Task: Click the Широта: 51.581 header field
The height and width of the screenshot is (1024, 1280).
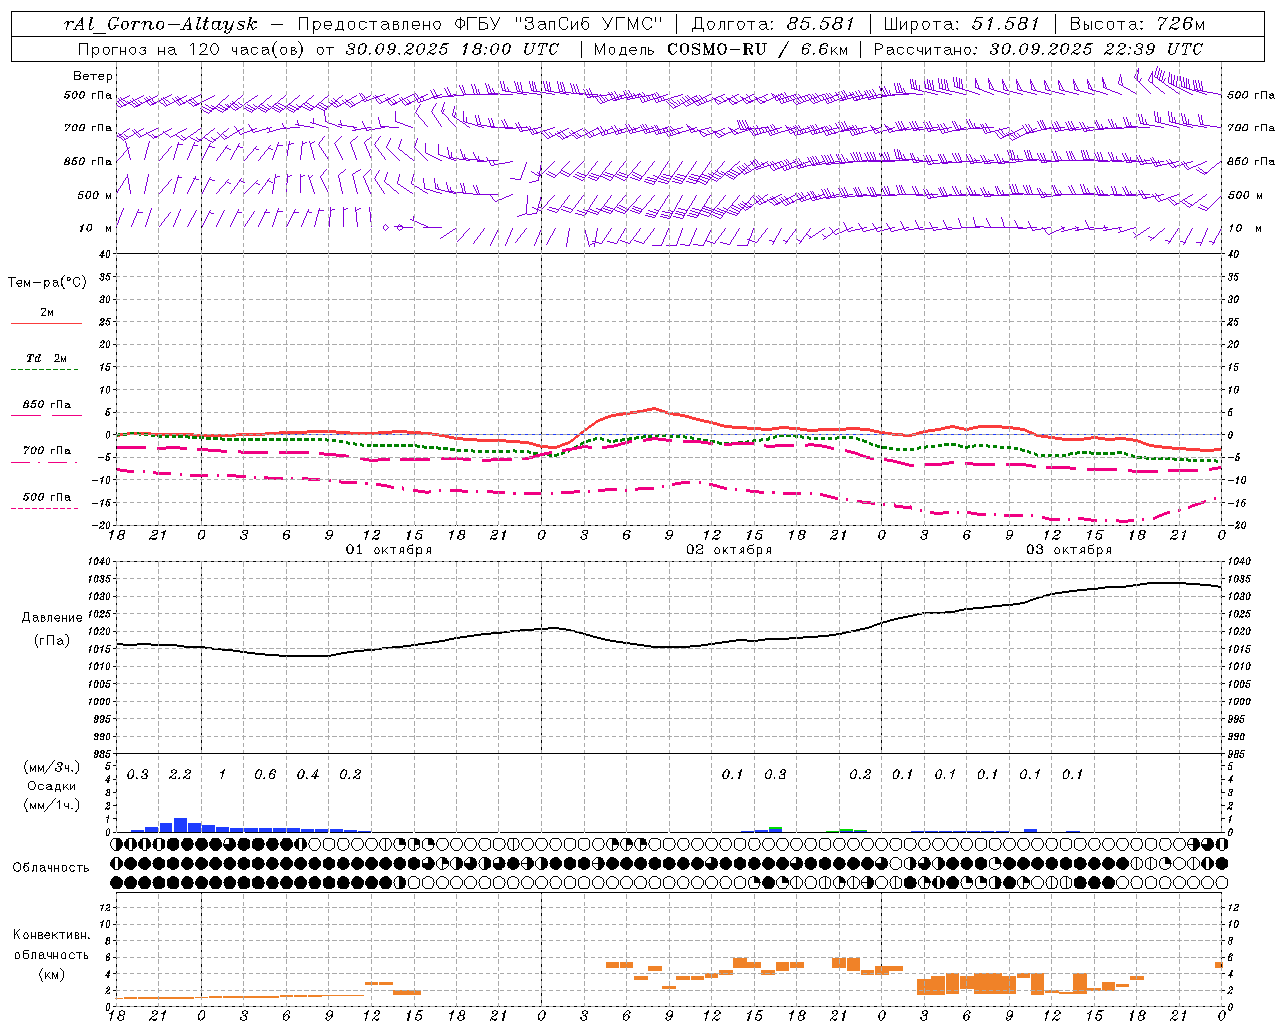Action: point(962,23)
